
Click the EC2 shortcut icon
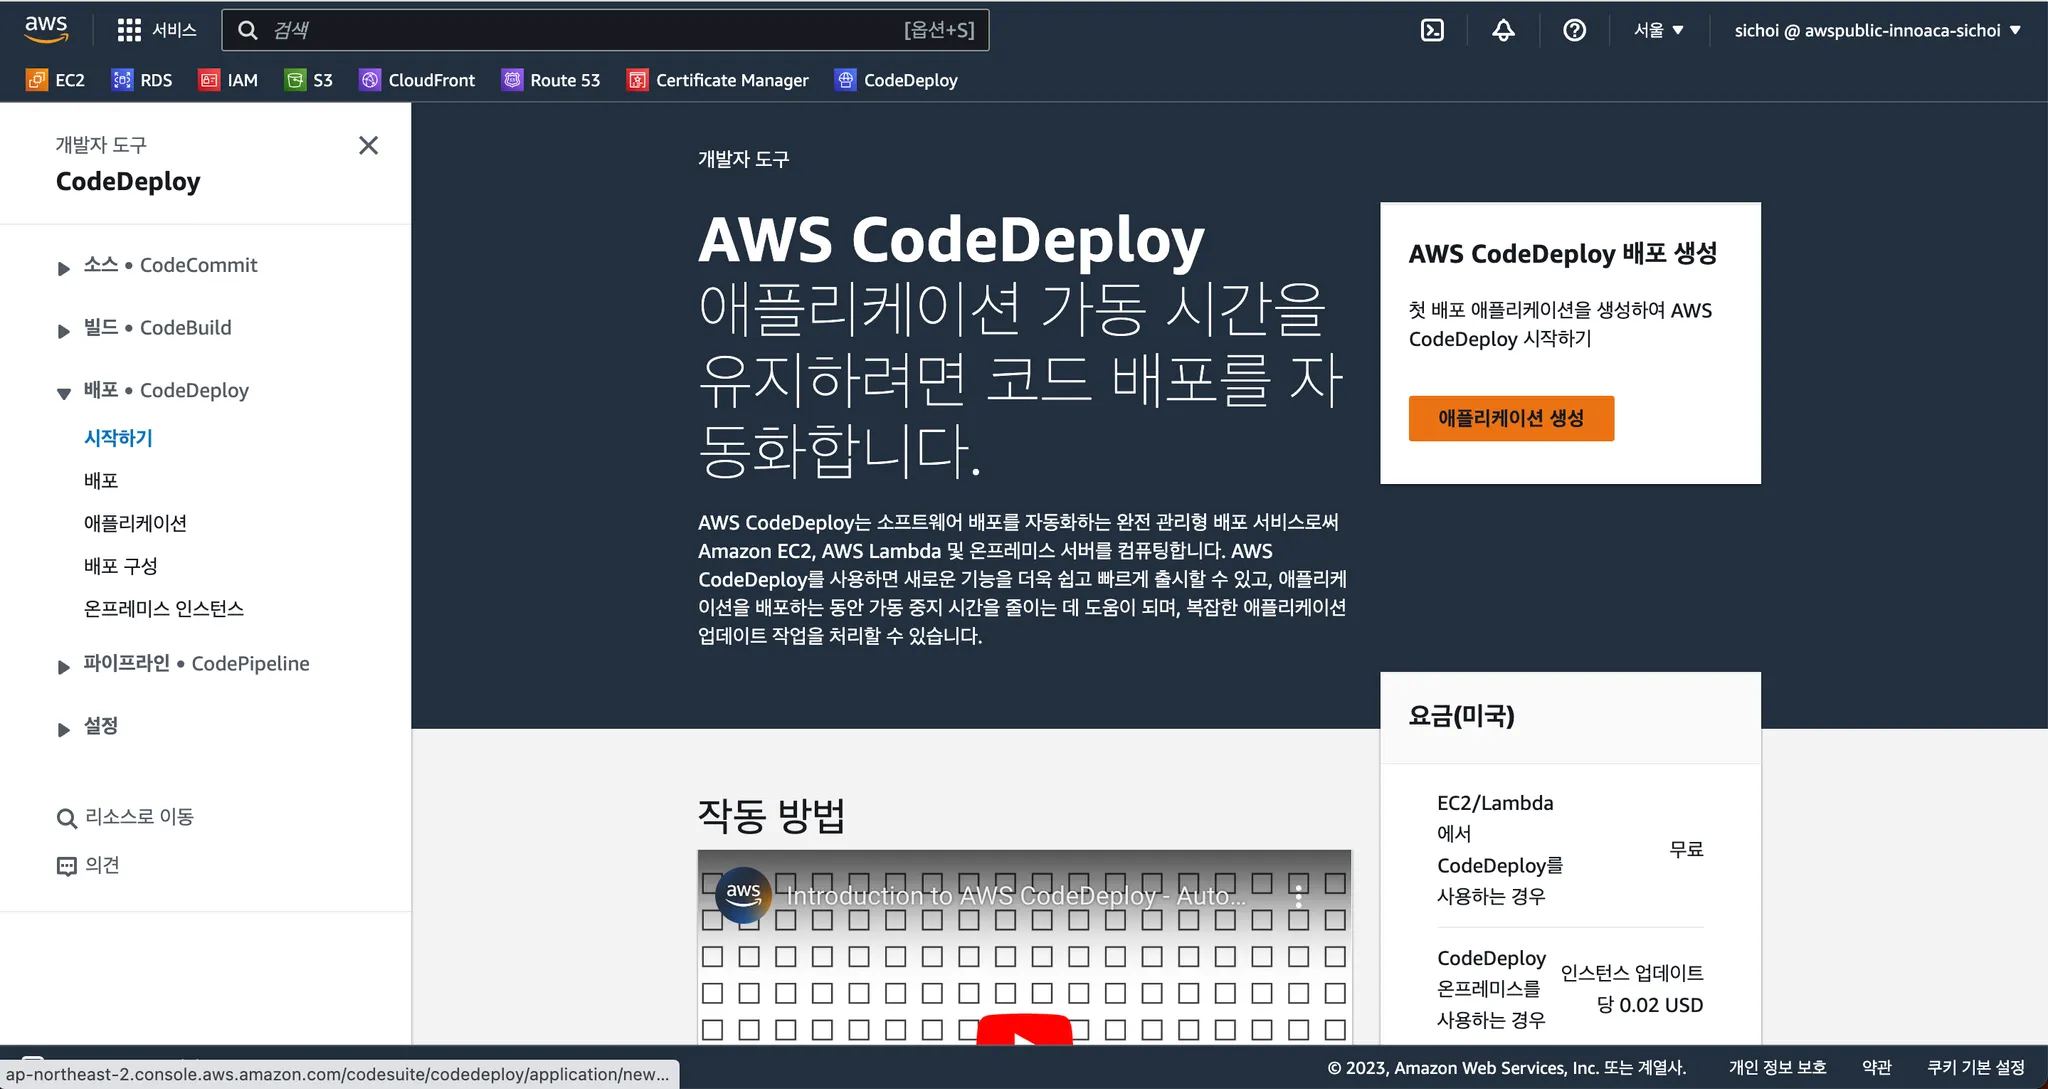point(37,80)
